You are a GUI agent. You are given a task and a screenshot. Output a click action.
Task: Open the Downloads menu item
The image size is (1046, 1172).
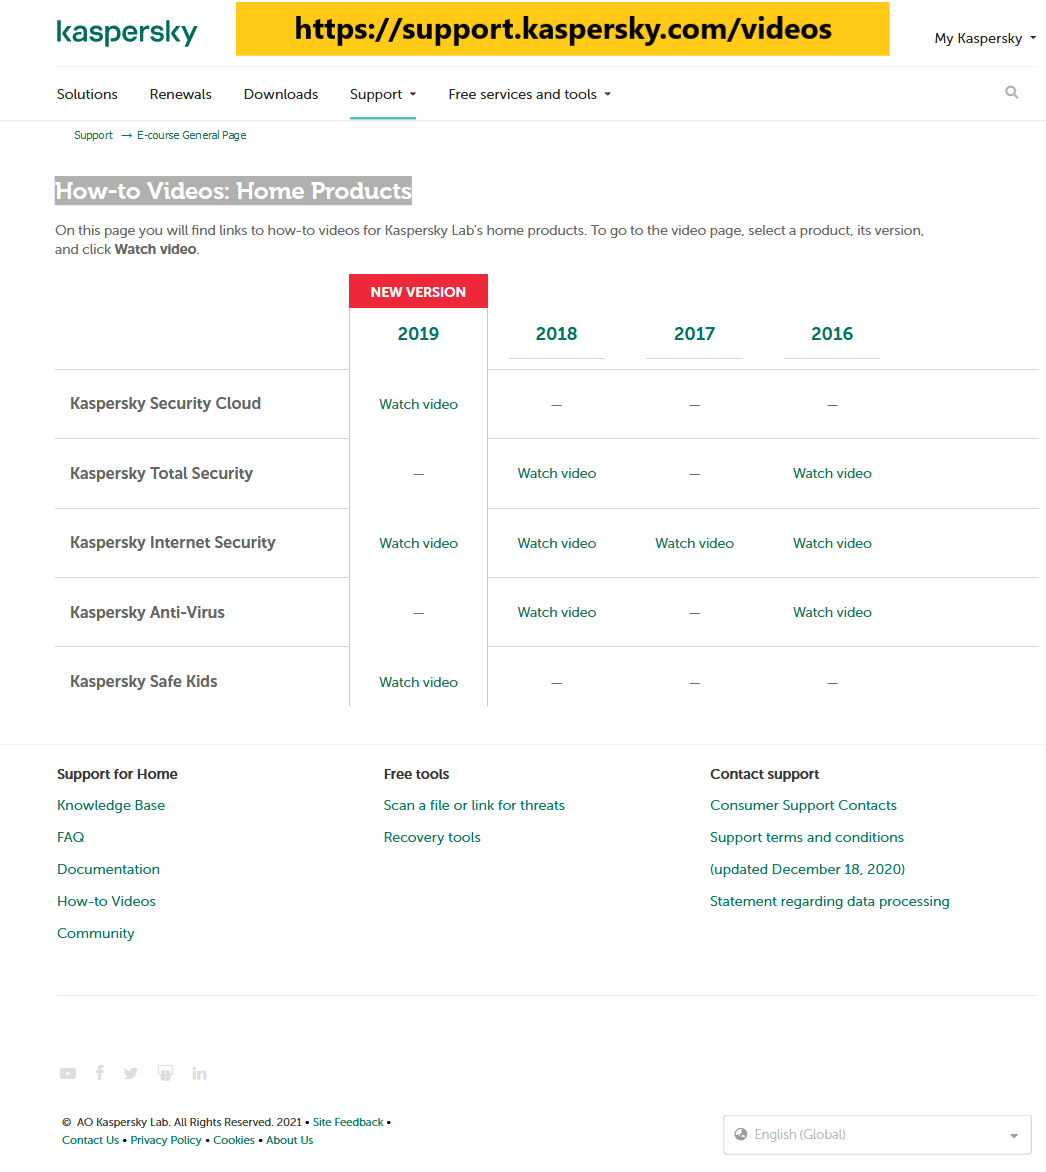pyautogui.click(x=281, y=94)
